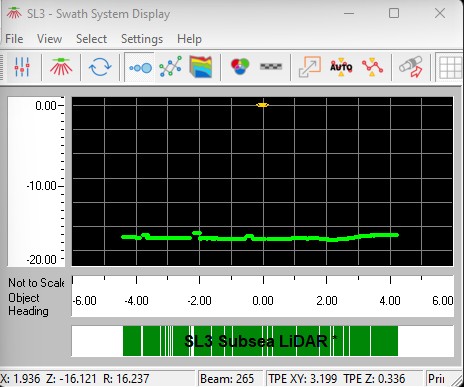The height and width of the screenshot is (387, 464).
Task: Open the sliders settings icon in toolbar
Action: 22,67
